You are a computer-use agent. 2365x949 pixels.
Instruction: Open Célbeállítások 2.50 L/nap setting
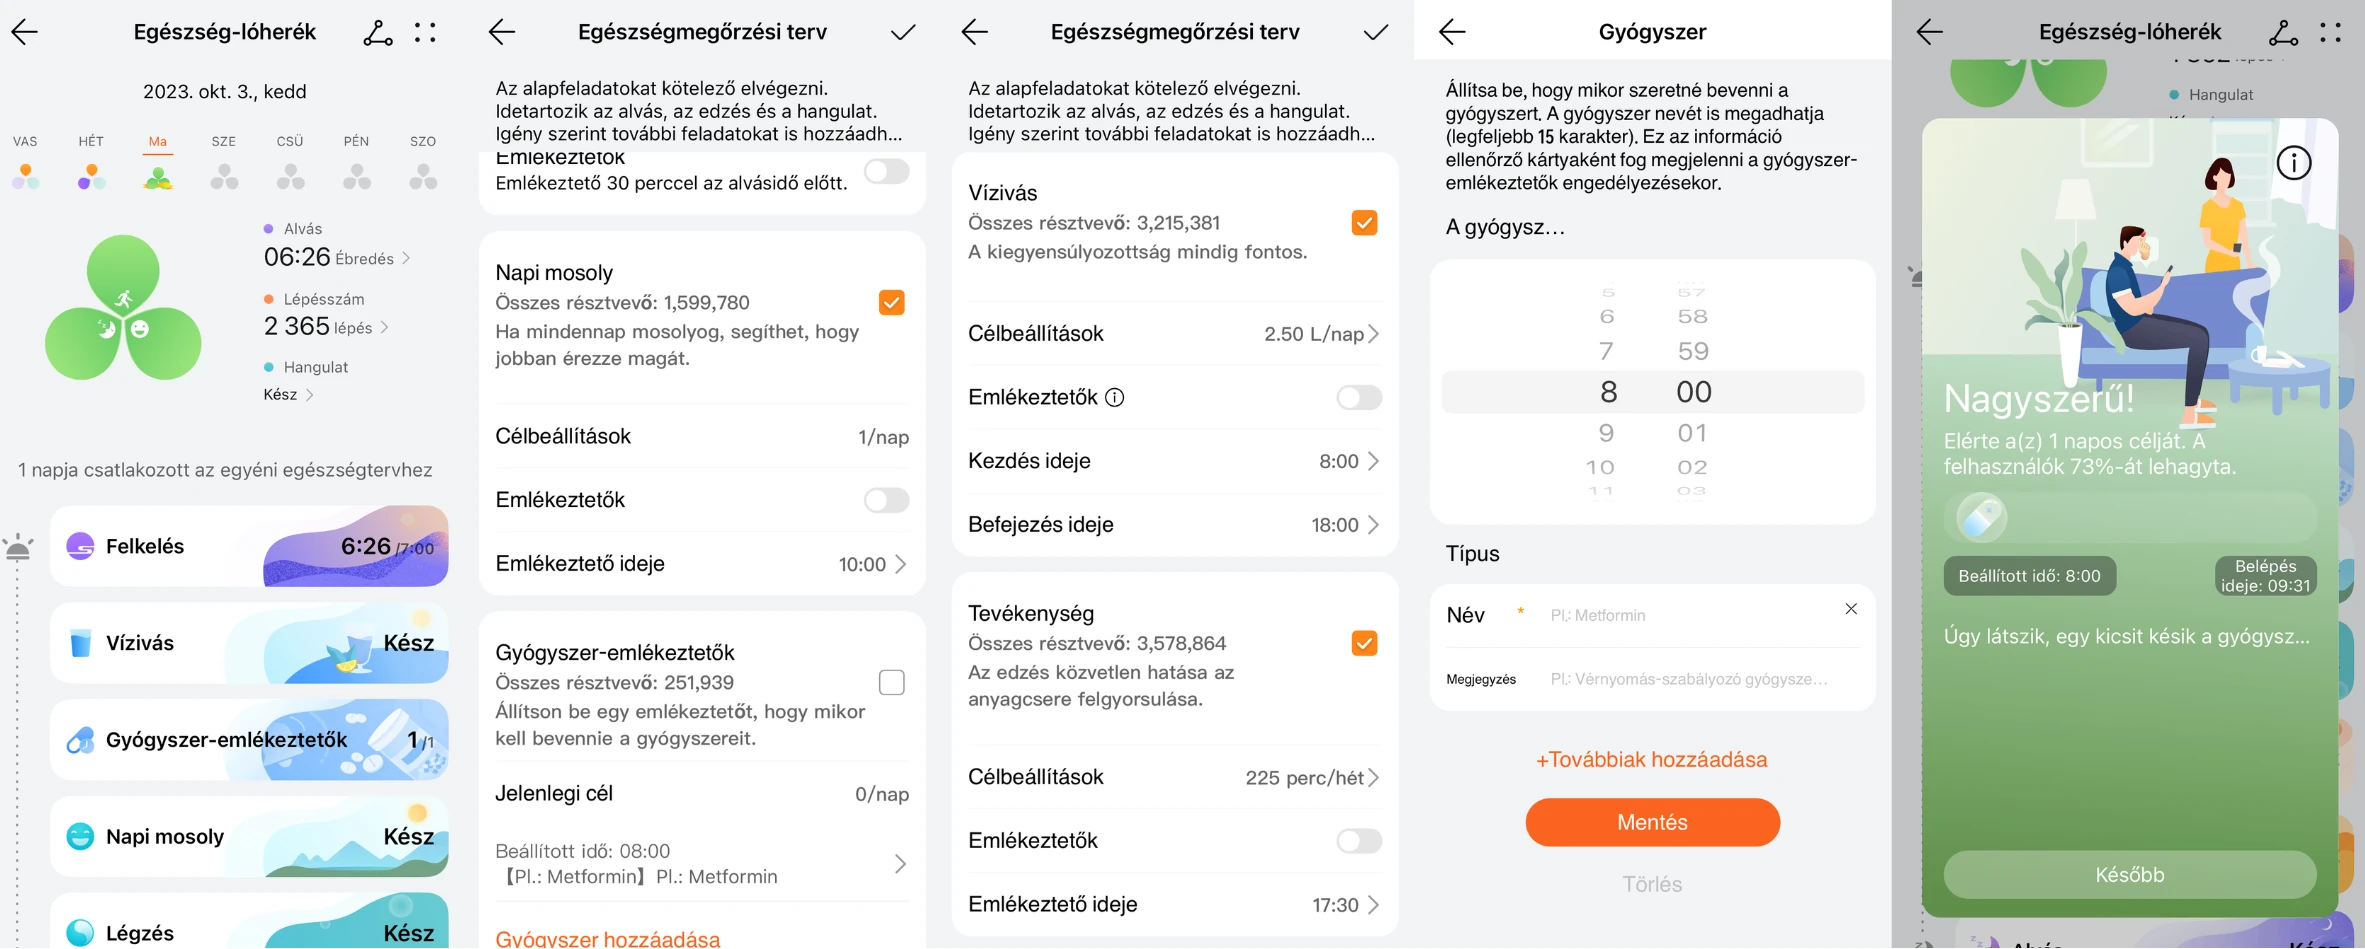[1320, 334]
